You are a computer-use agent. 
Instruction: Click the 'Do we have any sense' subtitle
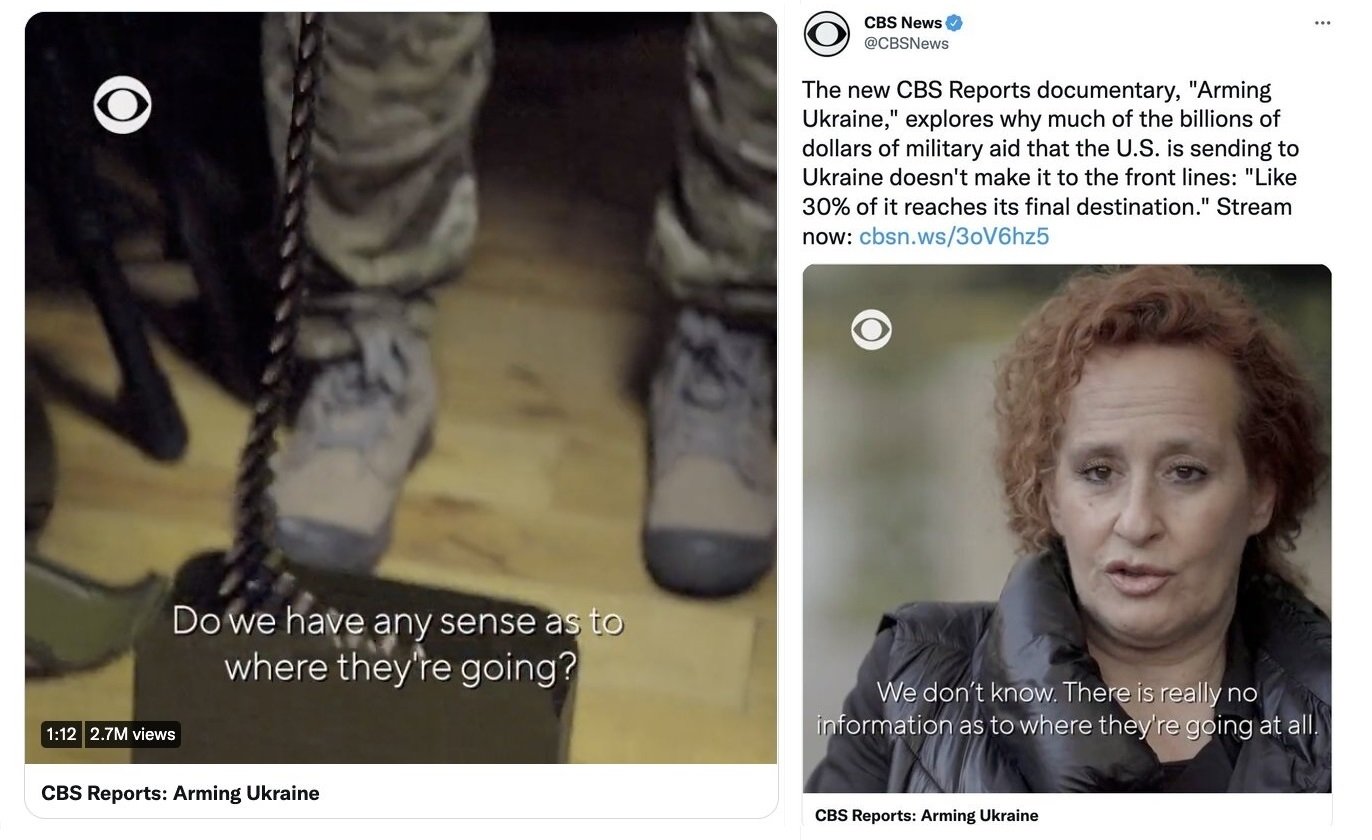tap(398, 642)
